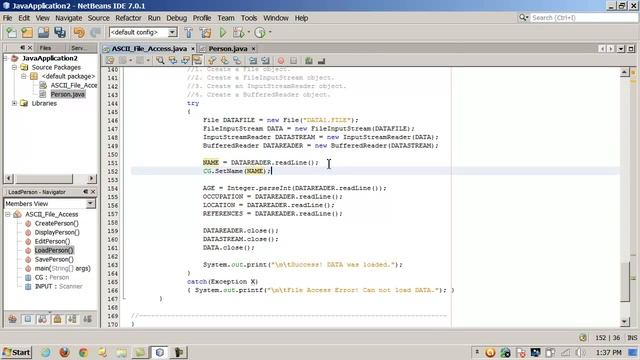
Task: Click the Profile Main Project icon
Action: 260,33
